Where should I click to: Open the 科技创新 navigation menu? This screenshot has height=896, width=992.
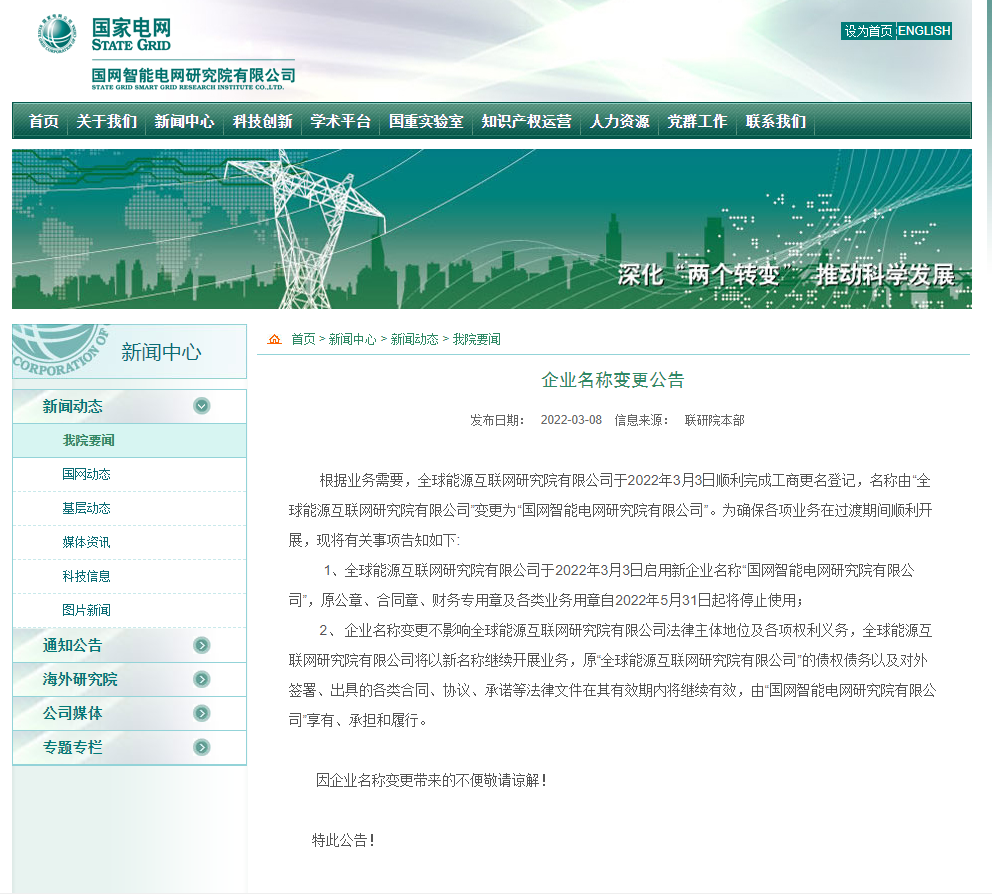pos(263,121)
